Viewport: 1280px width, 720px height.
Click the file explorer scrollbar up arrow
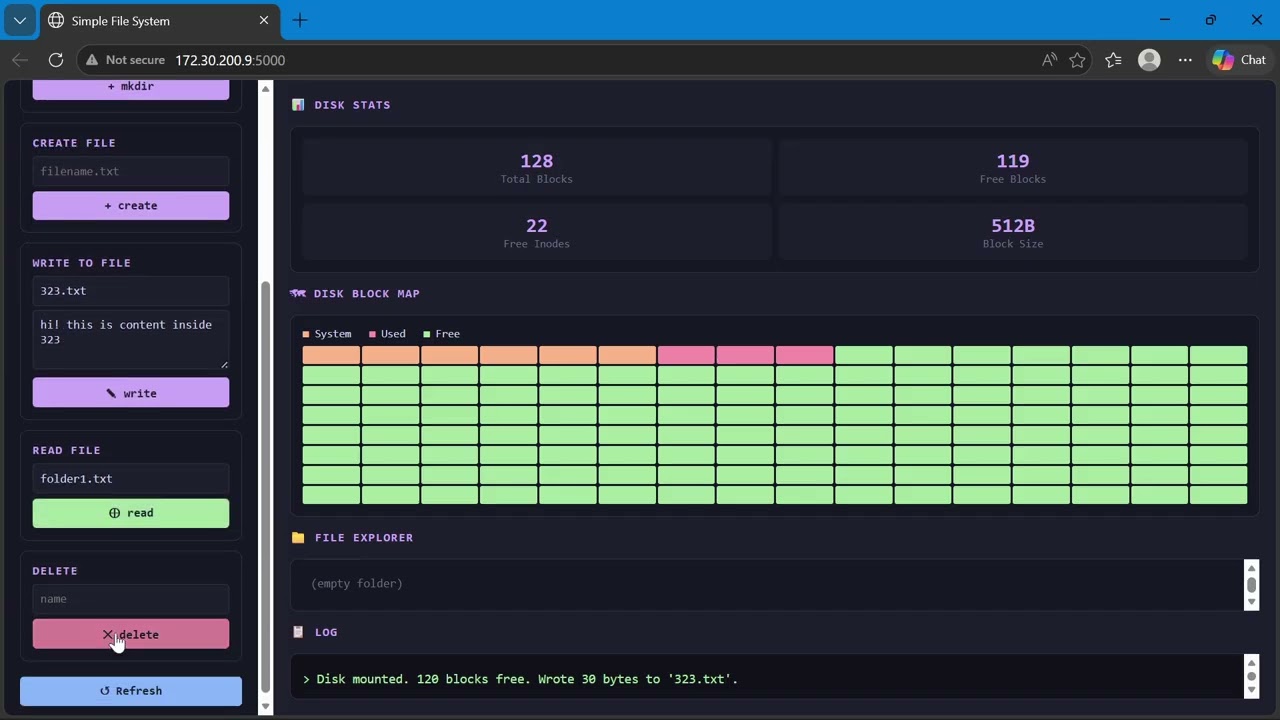click(x=1251, y=568)
